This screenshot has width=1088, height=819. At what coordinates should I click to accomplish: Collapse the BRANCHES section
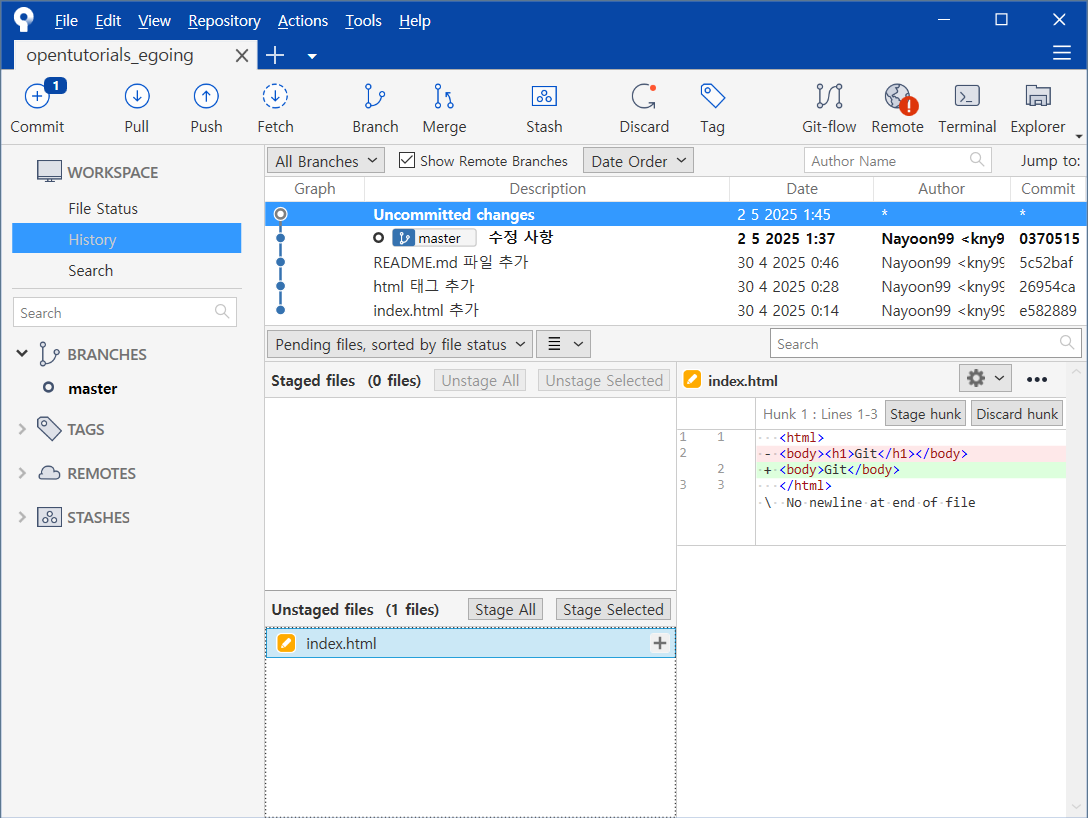(22, 354)
